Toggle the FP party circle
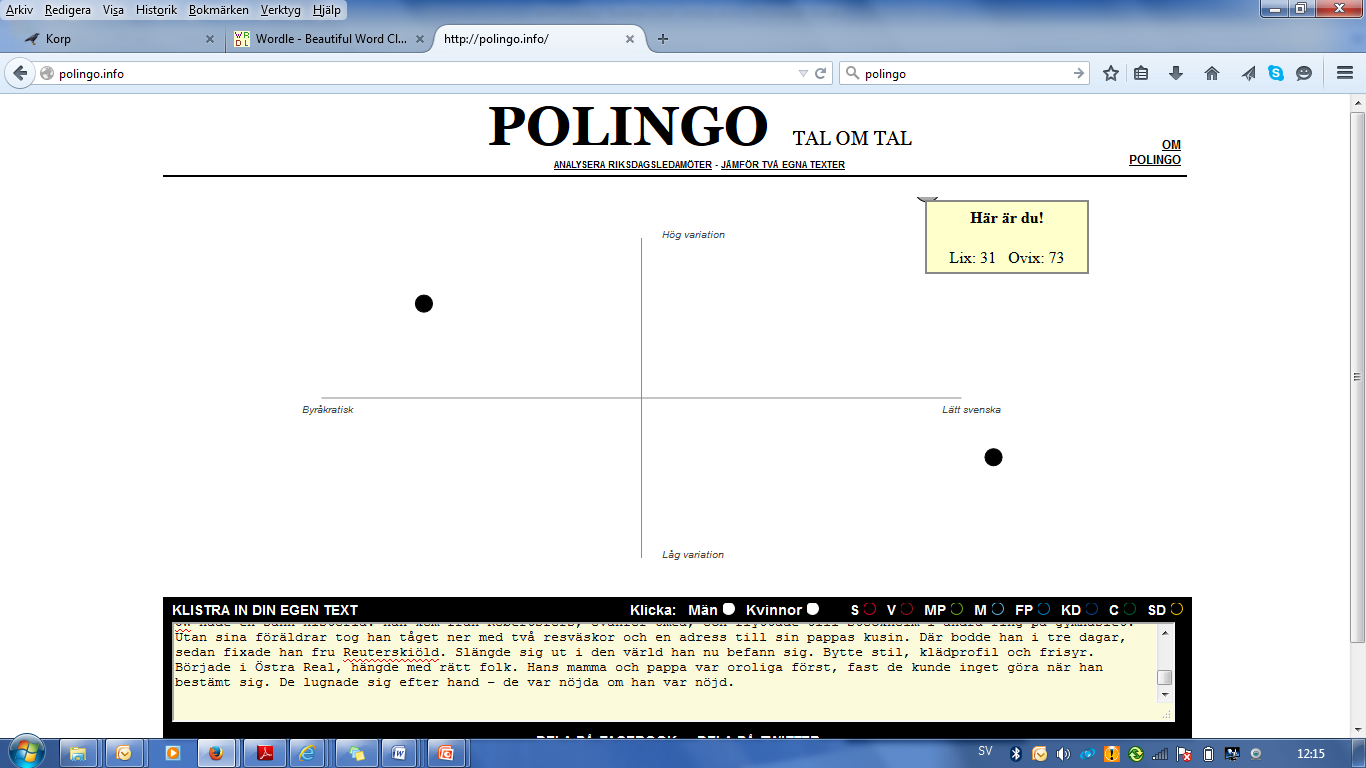1366x768 pixels. (x=1044, y=609)
